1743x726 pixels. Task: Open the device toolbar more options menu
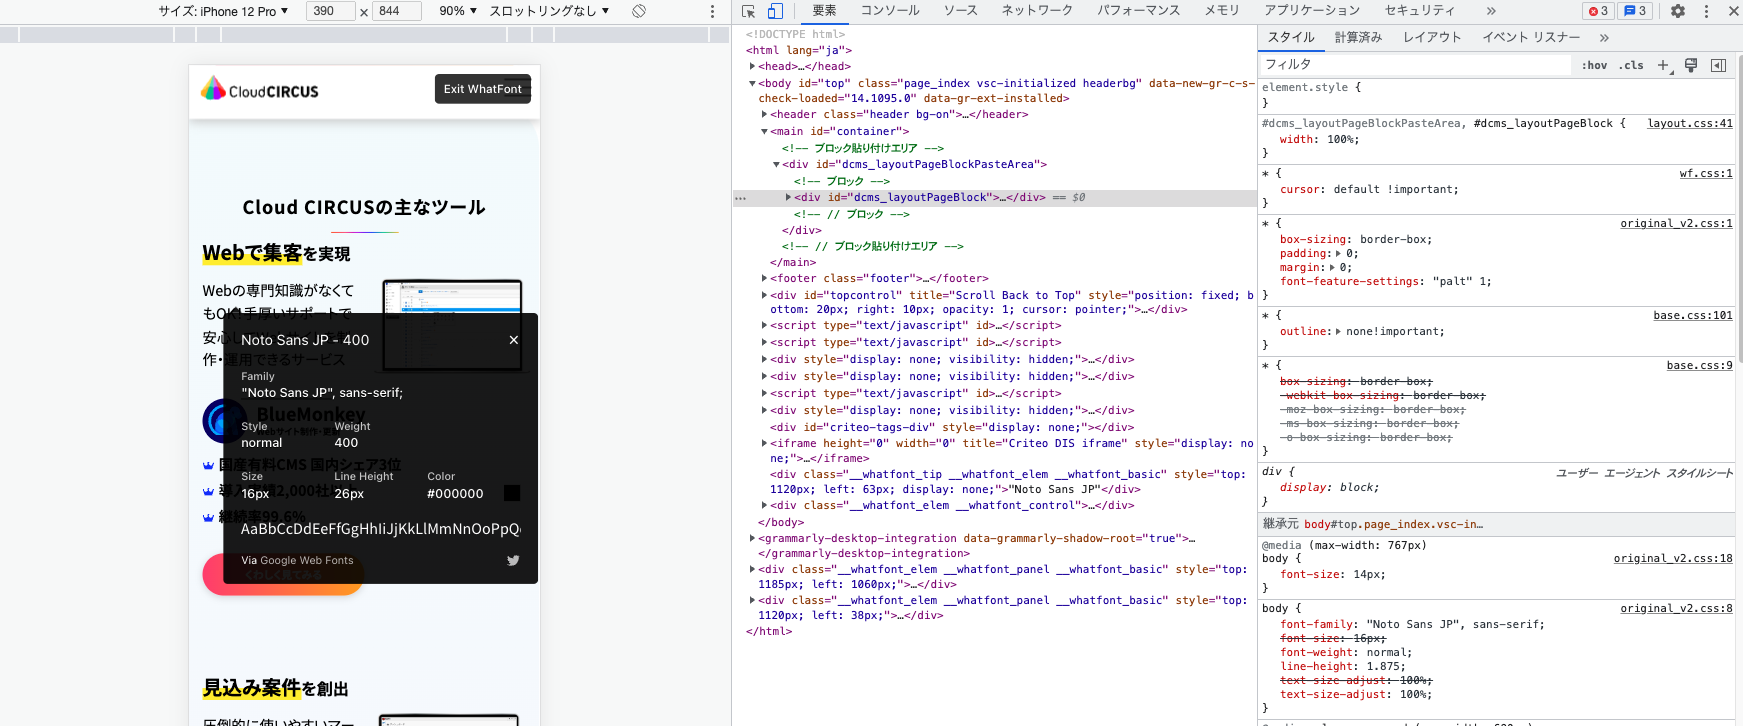[x=712, y=11]
